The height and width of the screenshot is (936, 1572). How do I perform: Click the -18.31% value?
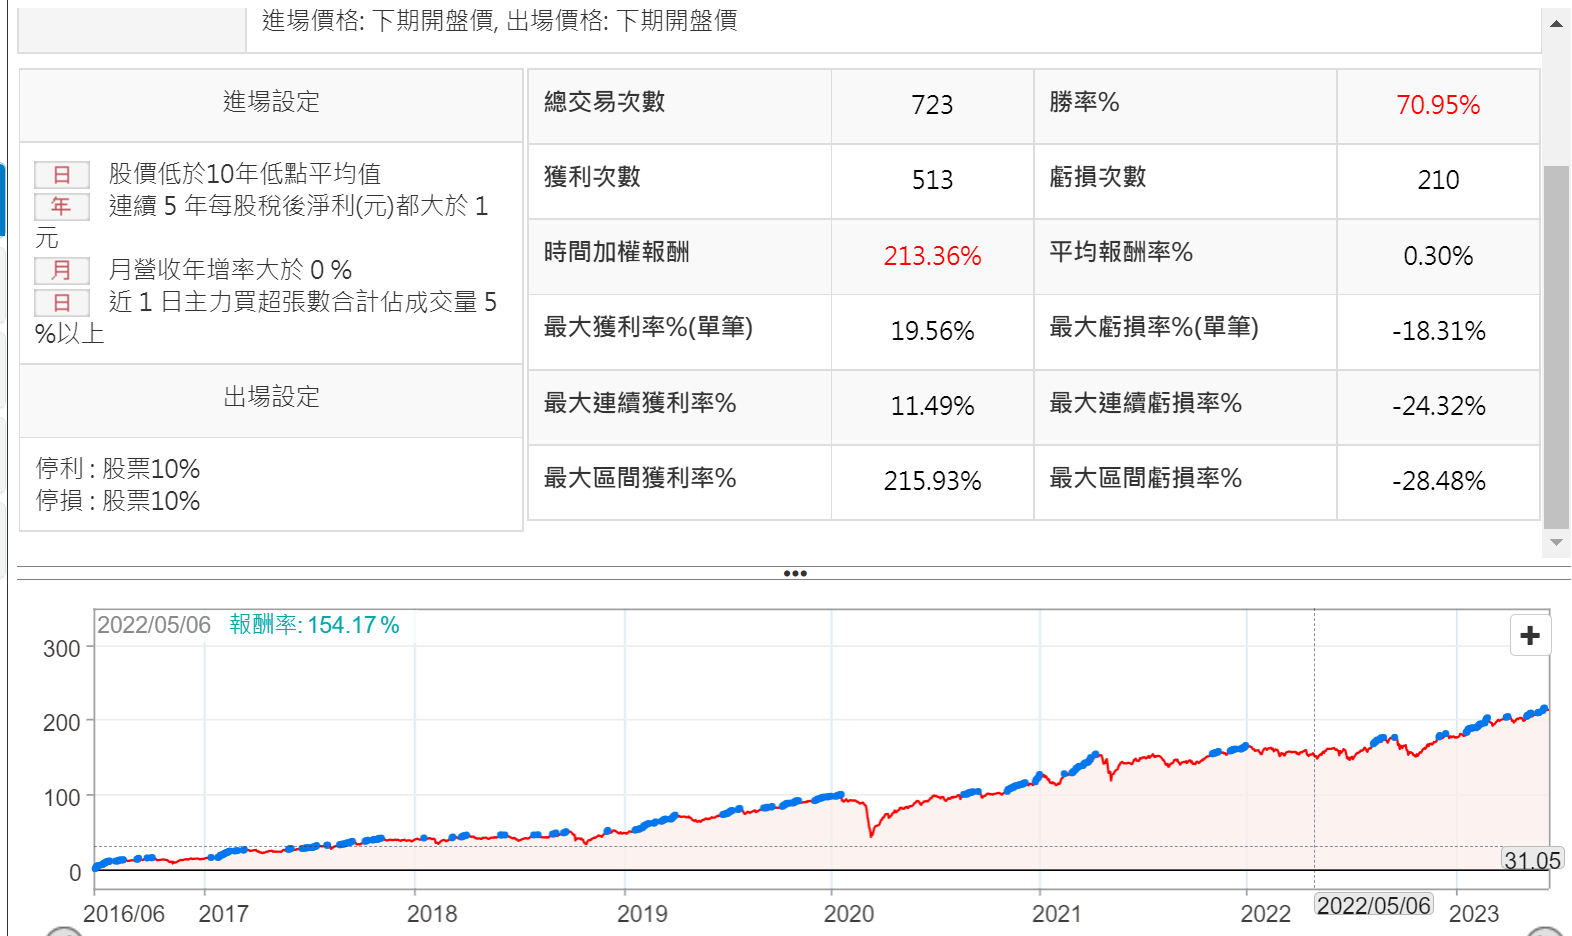(x=1438, y=331)
